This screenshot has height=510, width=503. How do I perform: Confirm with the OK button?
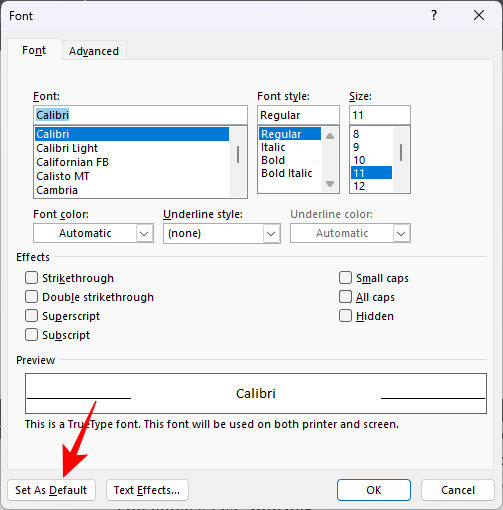point(374,490)
